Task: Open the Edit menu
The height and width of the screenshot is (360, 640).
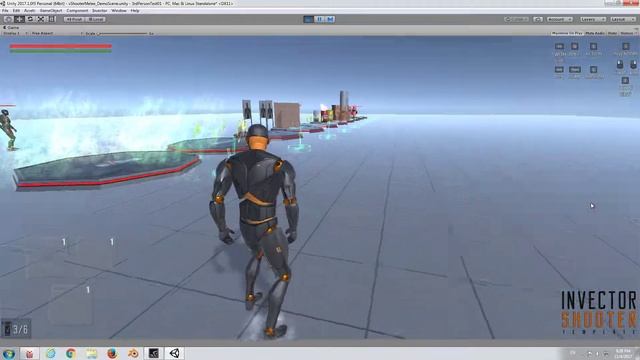Action: (x=16, y=11)
